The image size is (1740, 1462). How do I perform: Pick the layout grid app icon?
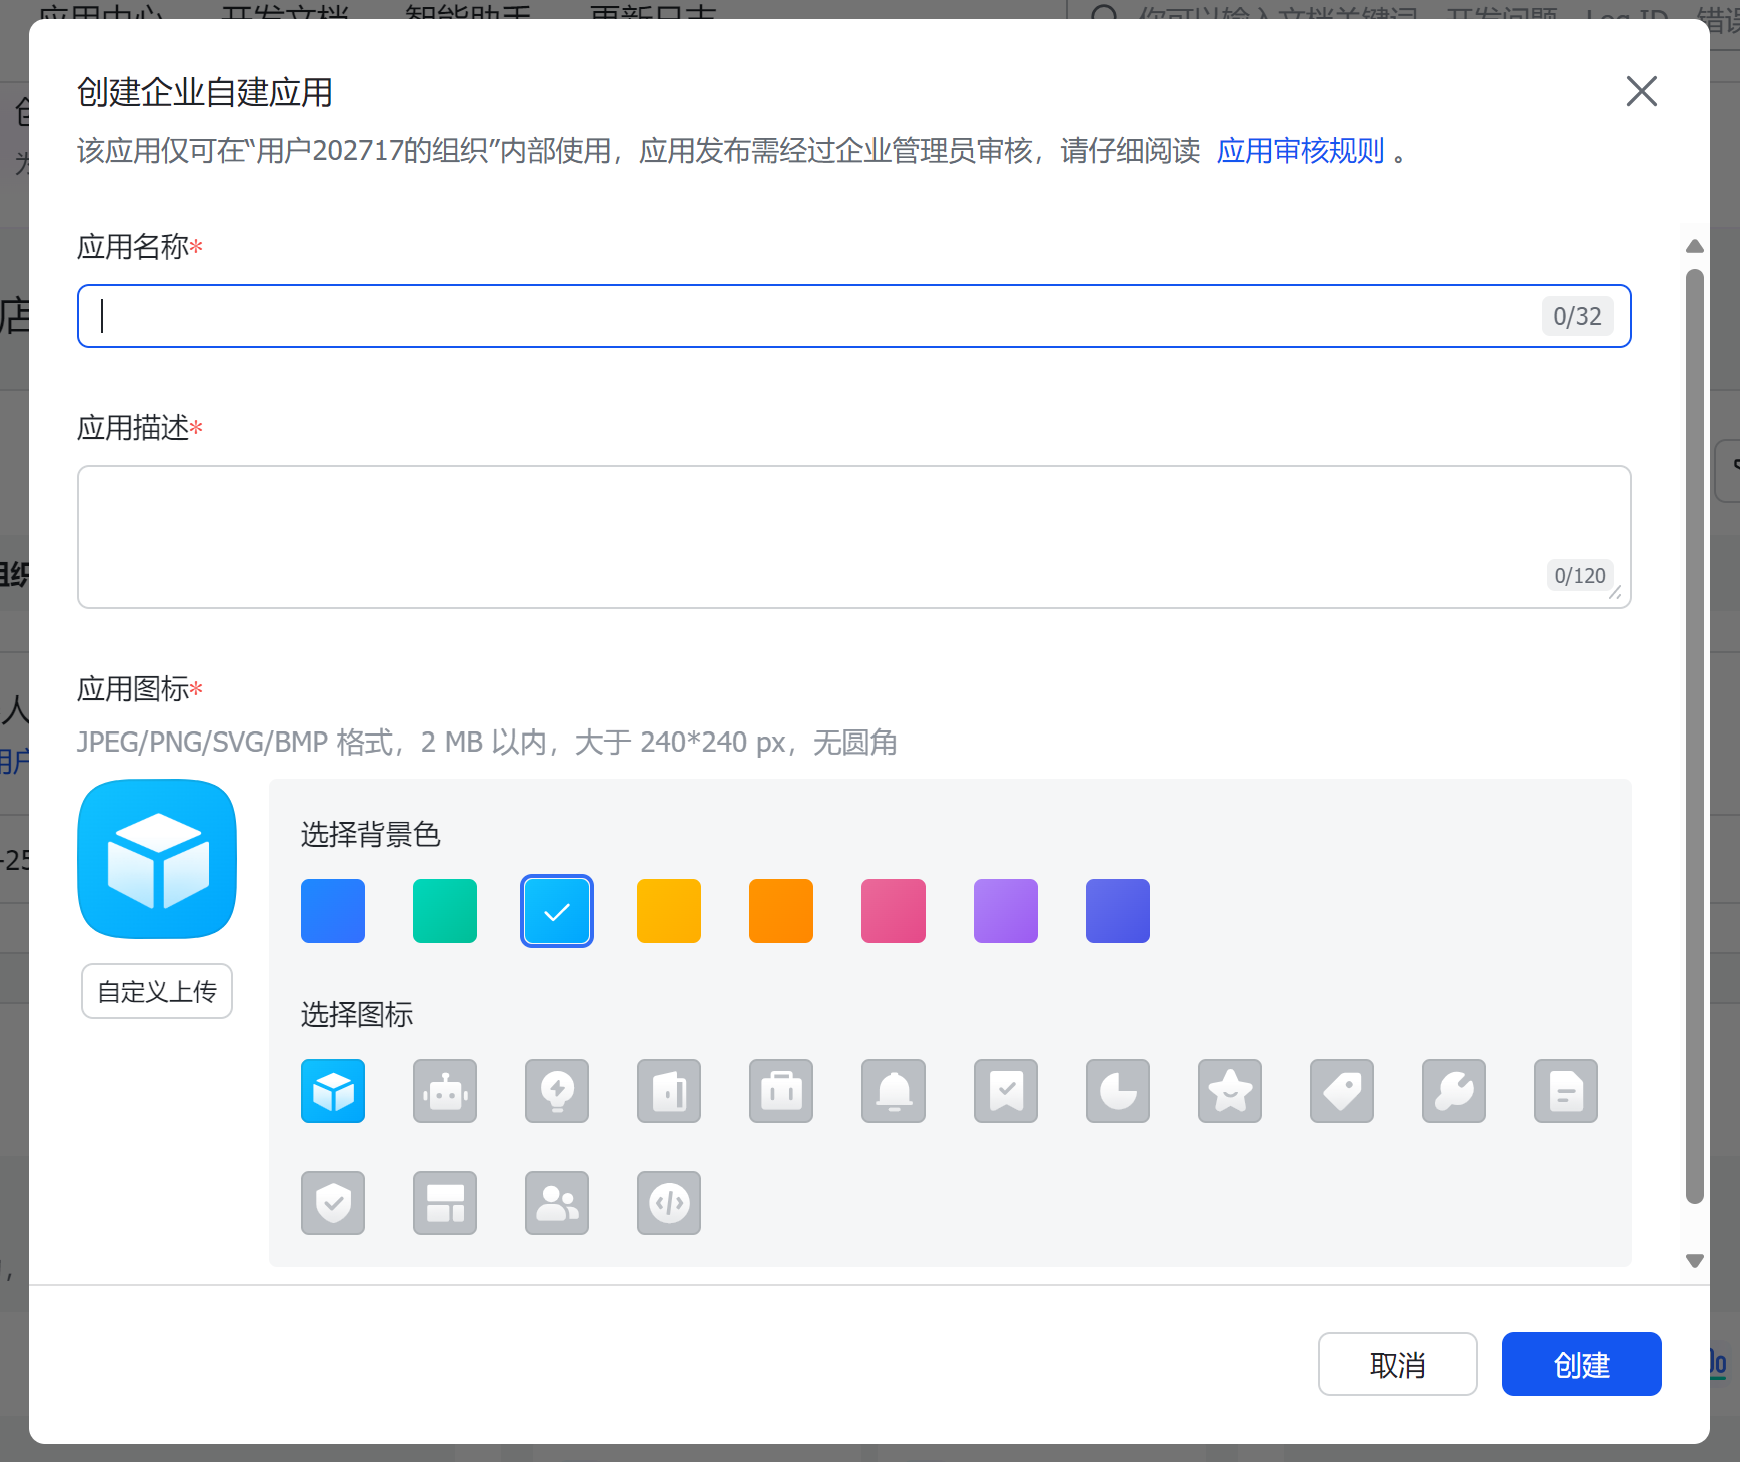pyautogui.click(x=445, y=1203)
